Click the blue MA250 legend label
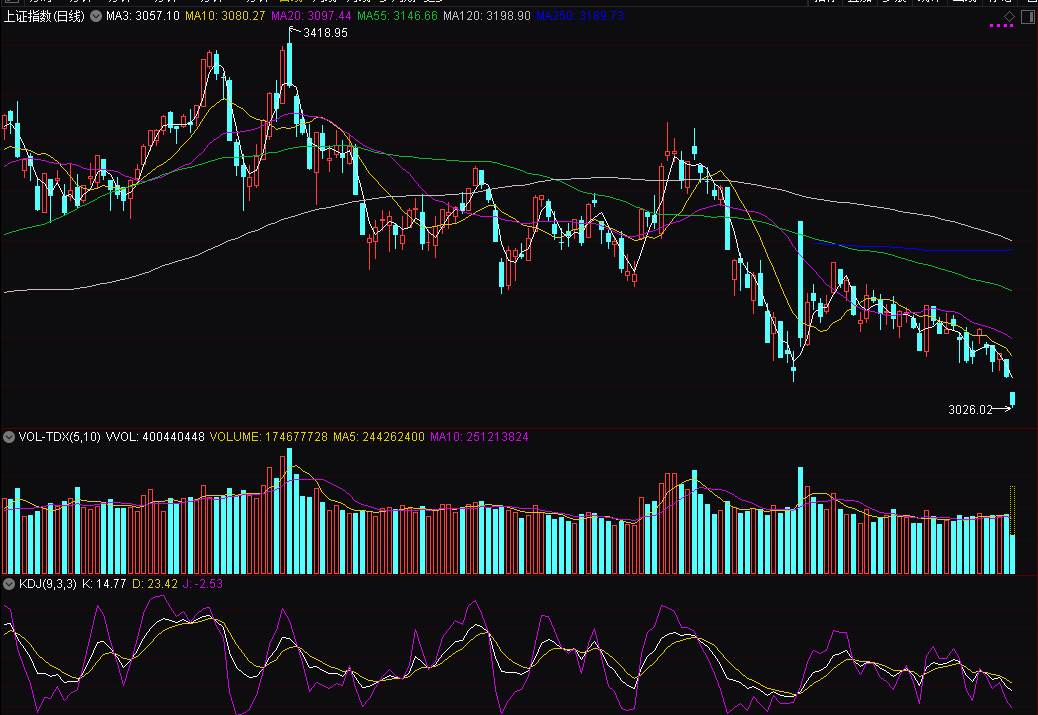Screen dimensions: 1038x715 pyautogui.click(x=580, y=17)
